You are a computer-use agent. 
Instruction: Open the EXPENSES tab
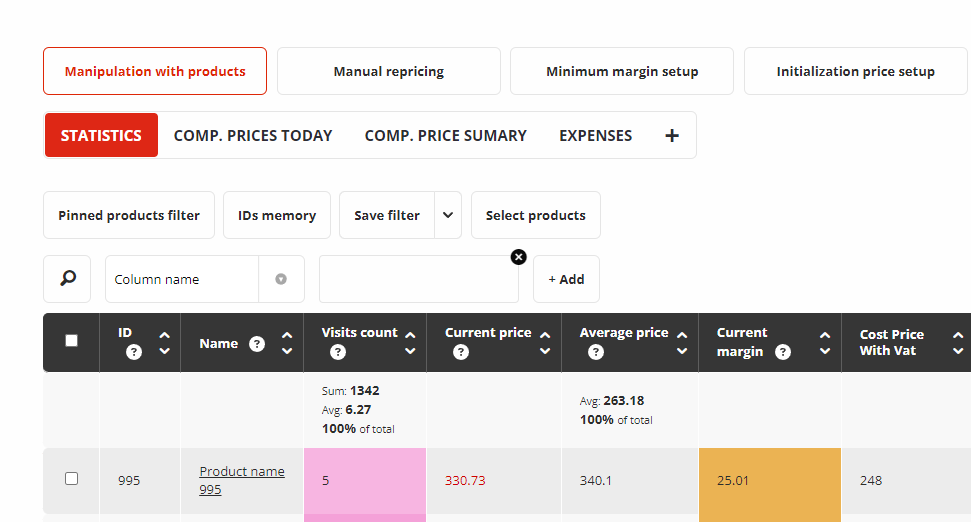[595, 136]
